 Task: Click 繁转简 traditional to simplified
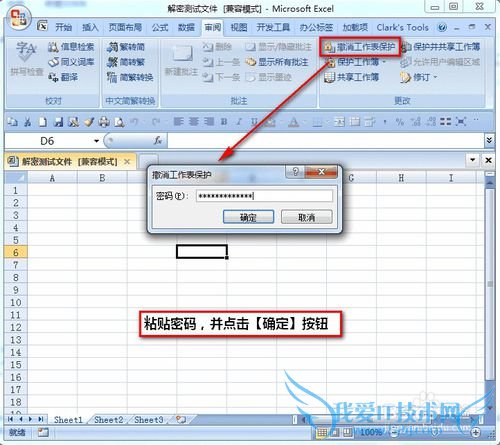[x=126, y=47]
